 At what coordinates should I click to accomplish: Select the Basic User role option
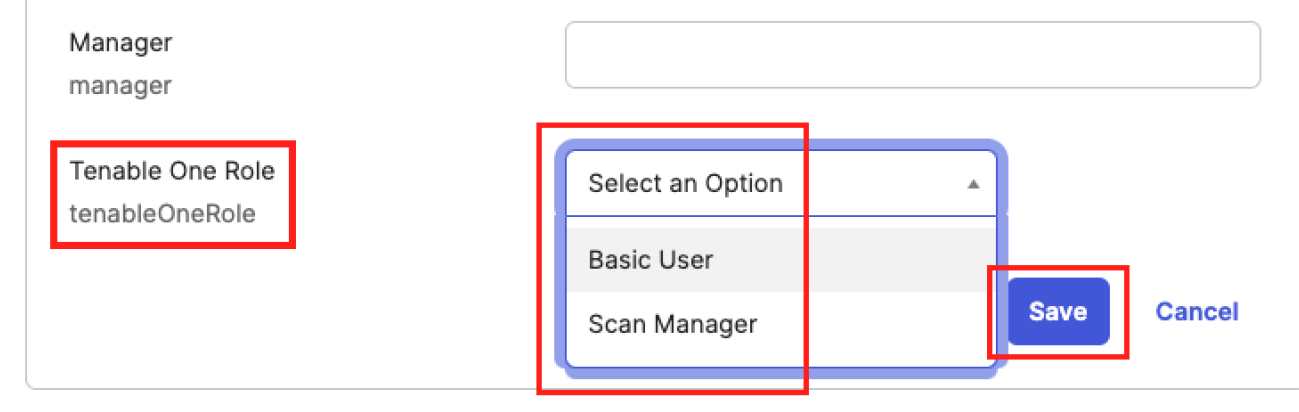651,260
